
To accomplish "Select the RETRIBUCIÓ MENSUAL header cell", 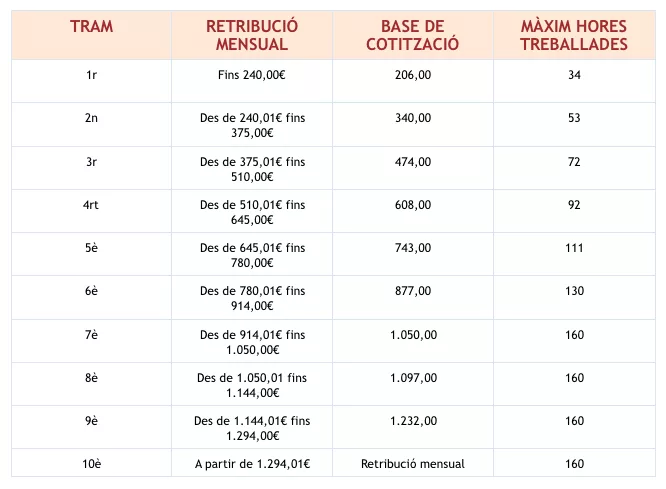I will [252, 35].
